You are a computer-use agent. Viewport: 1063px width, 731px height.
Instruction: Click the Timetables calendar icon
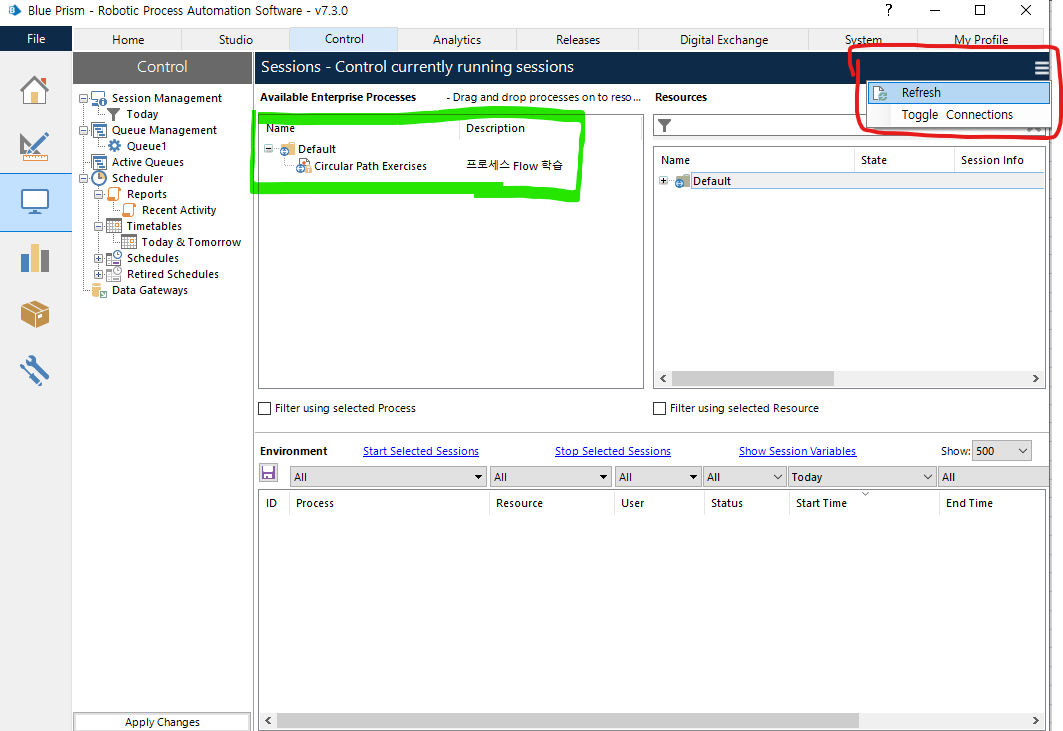tap(114, 226)
